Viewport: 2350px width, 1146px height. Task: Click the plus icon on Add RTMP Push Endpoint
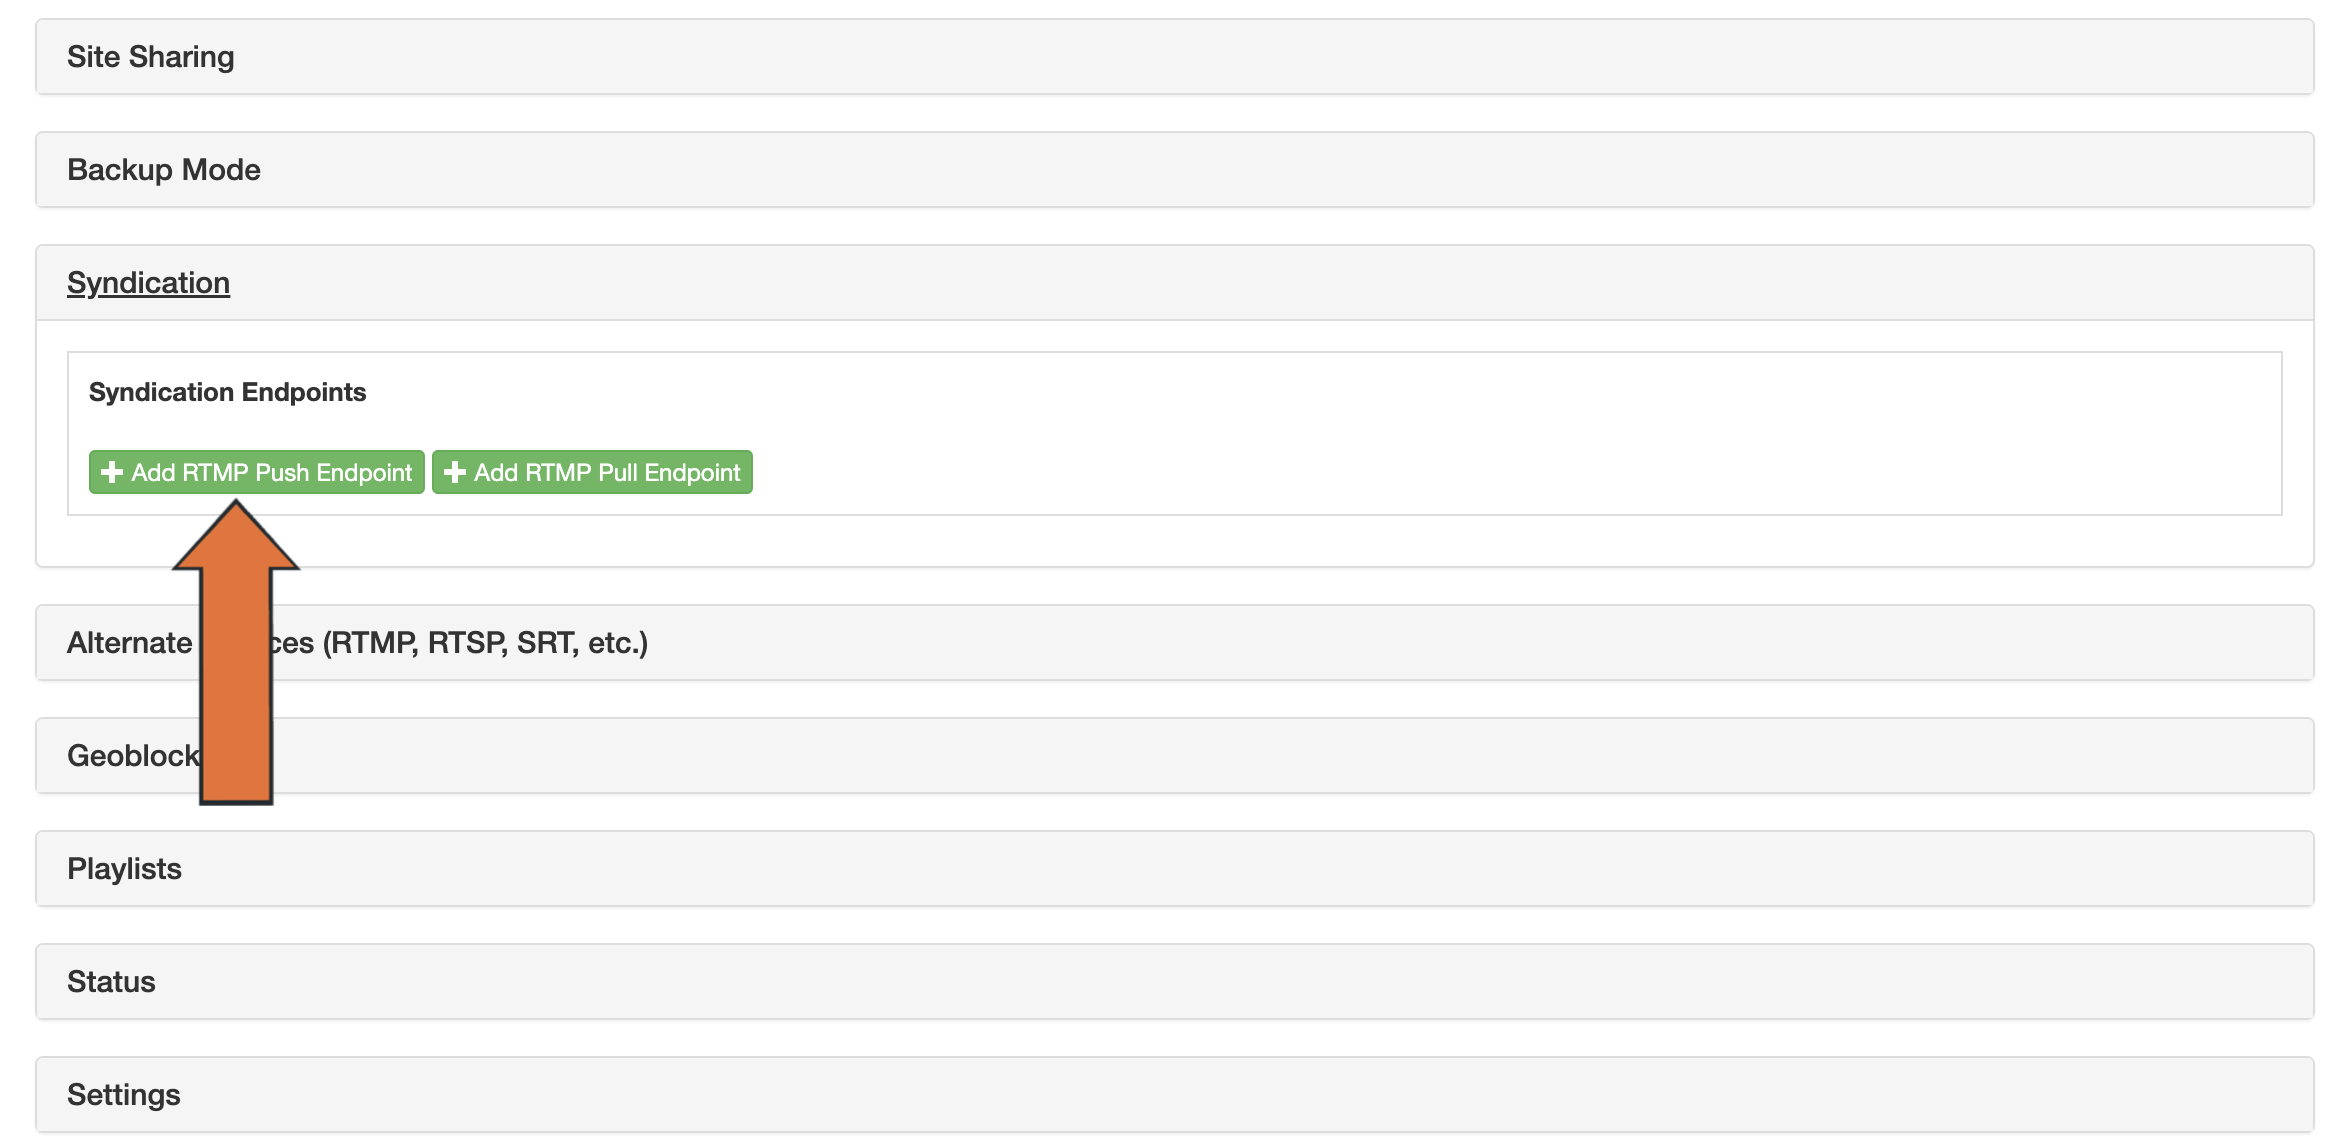pos(113,472)
